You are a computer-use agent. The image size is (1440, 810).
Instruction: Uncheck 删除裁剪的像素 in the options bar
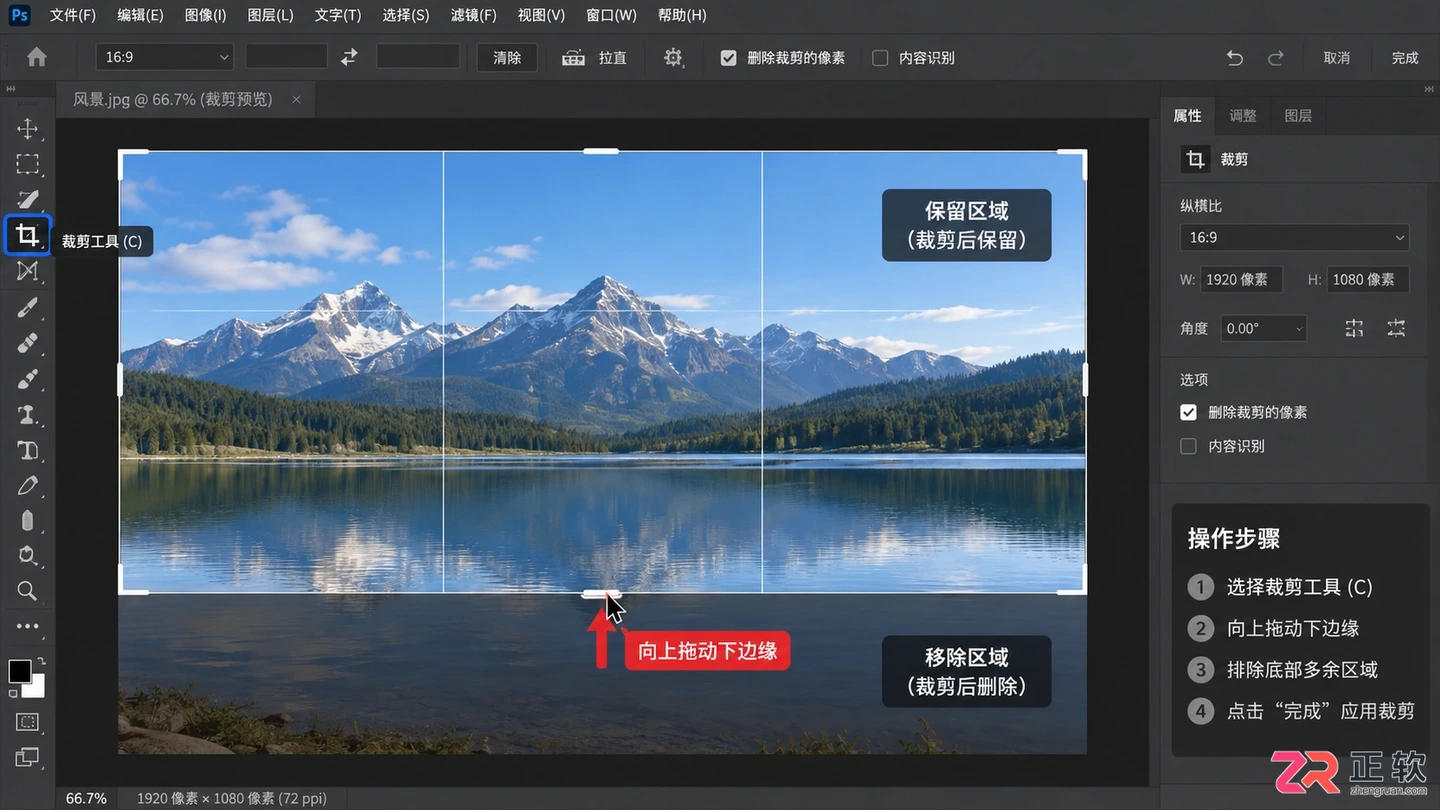coord(729,58)
